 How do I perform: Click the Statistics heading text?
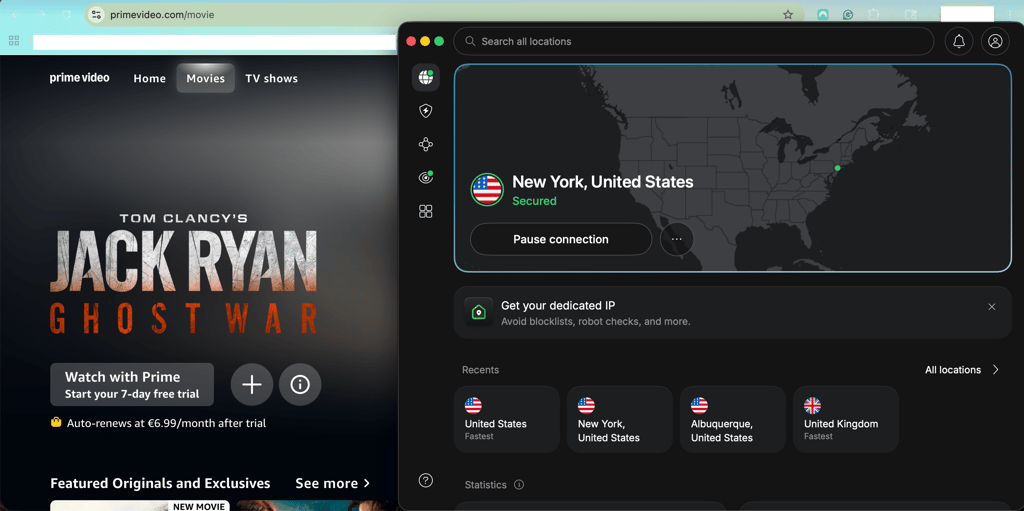tap(485, 485)
